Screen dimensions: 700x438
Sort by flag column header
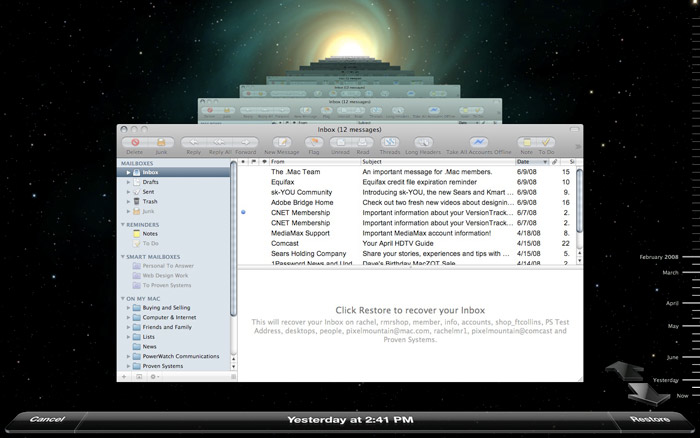254,162
